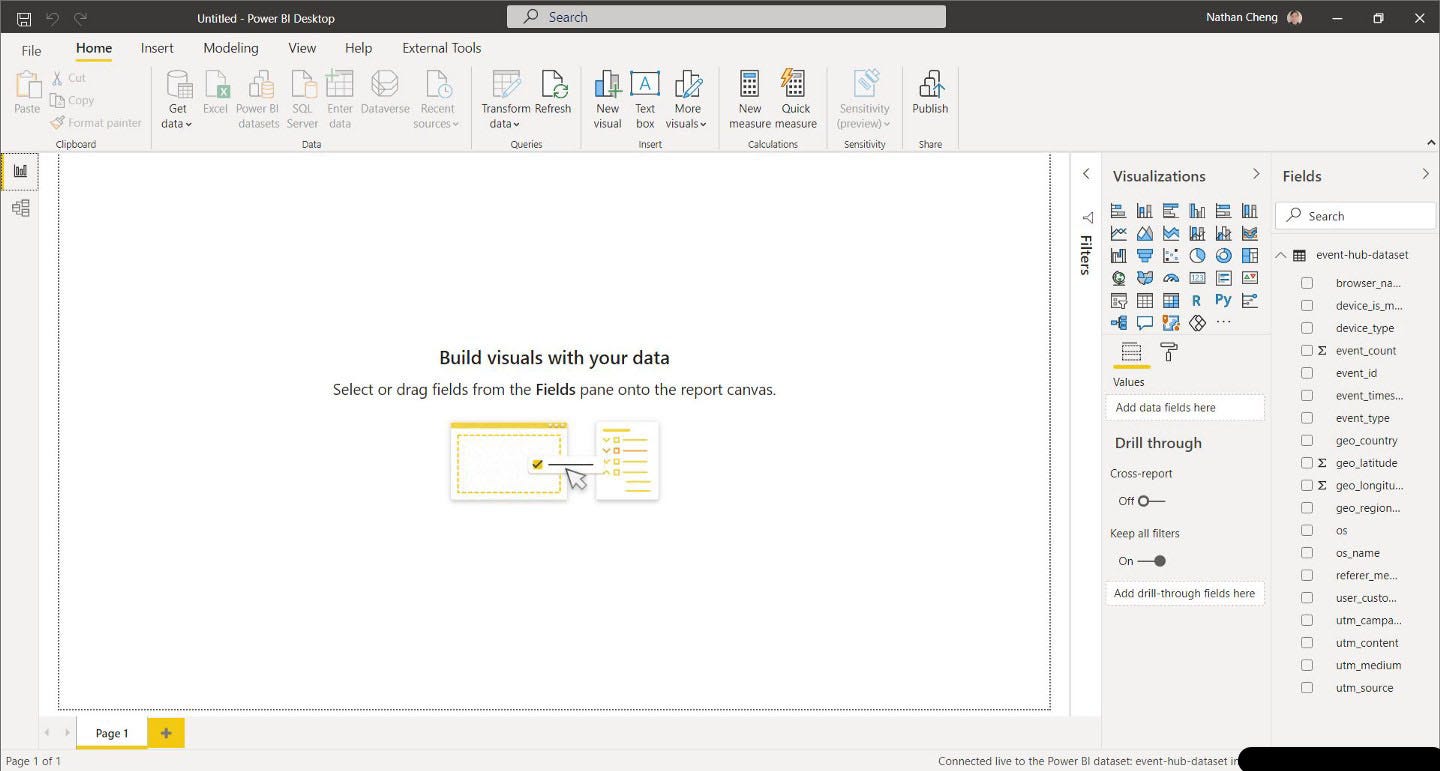Switch to Model view in left sidebar

pyautogui.click(x=20, y=208)
